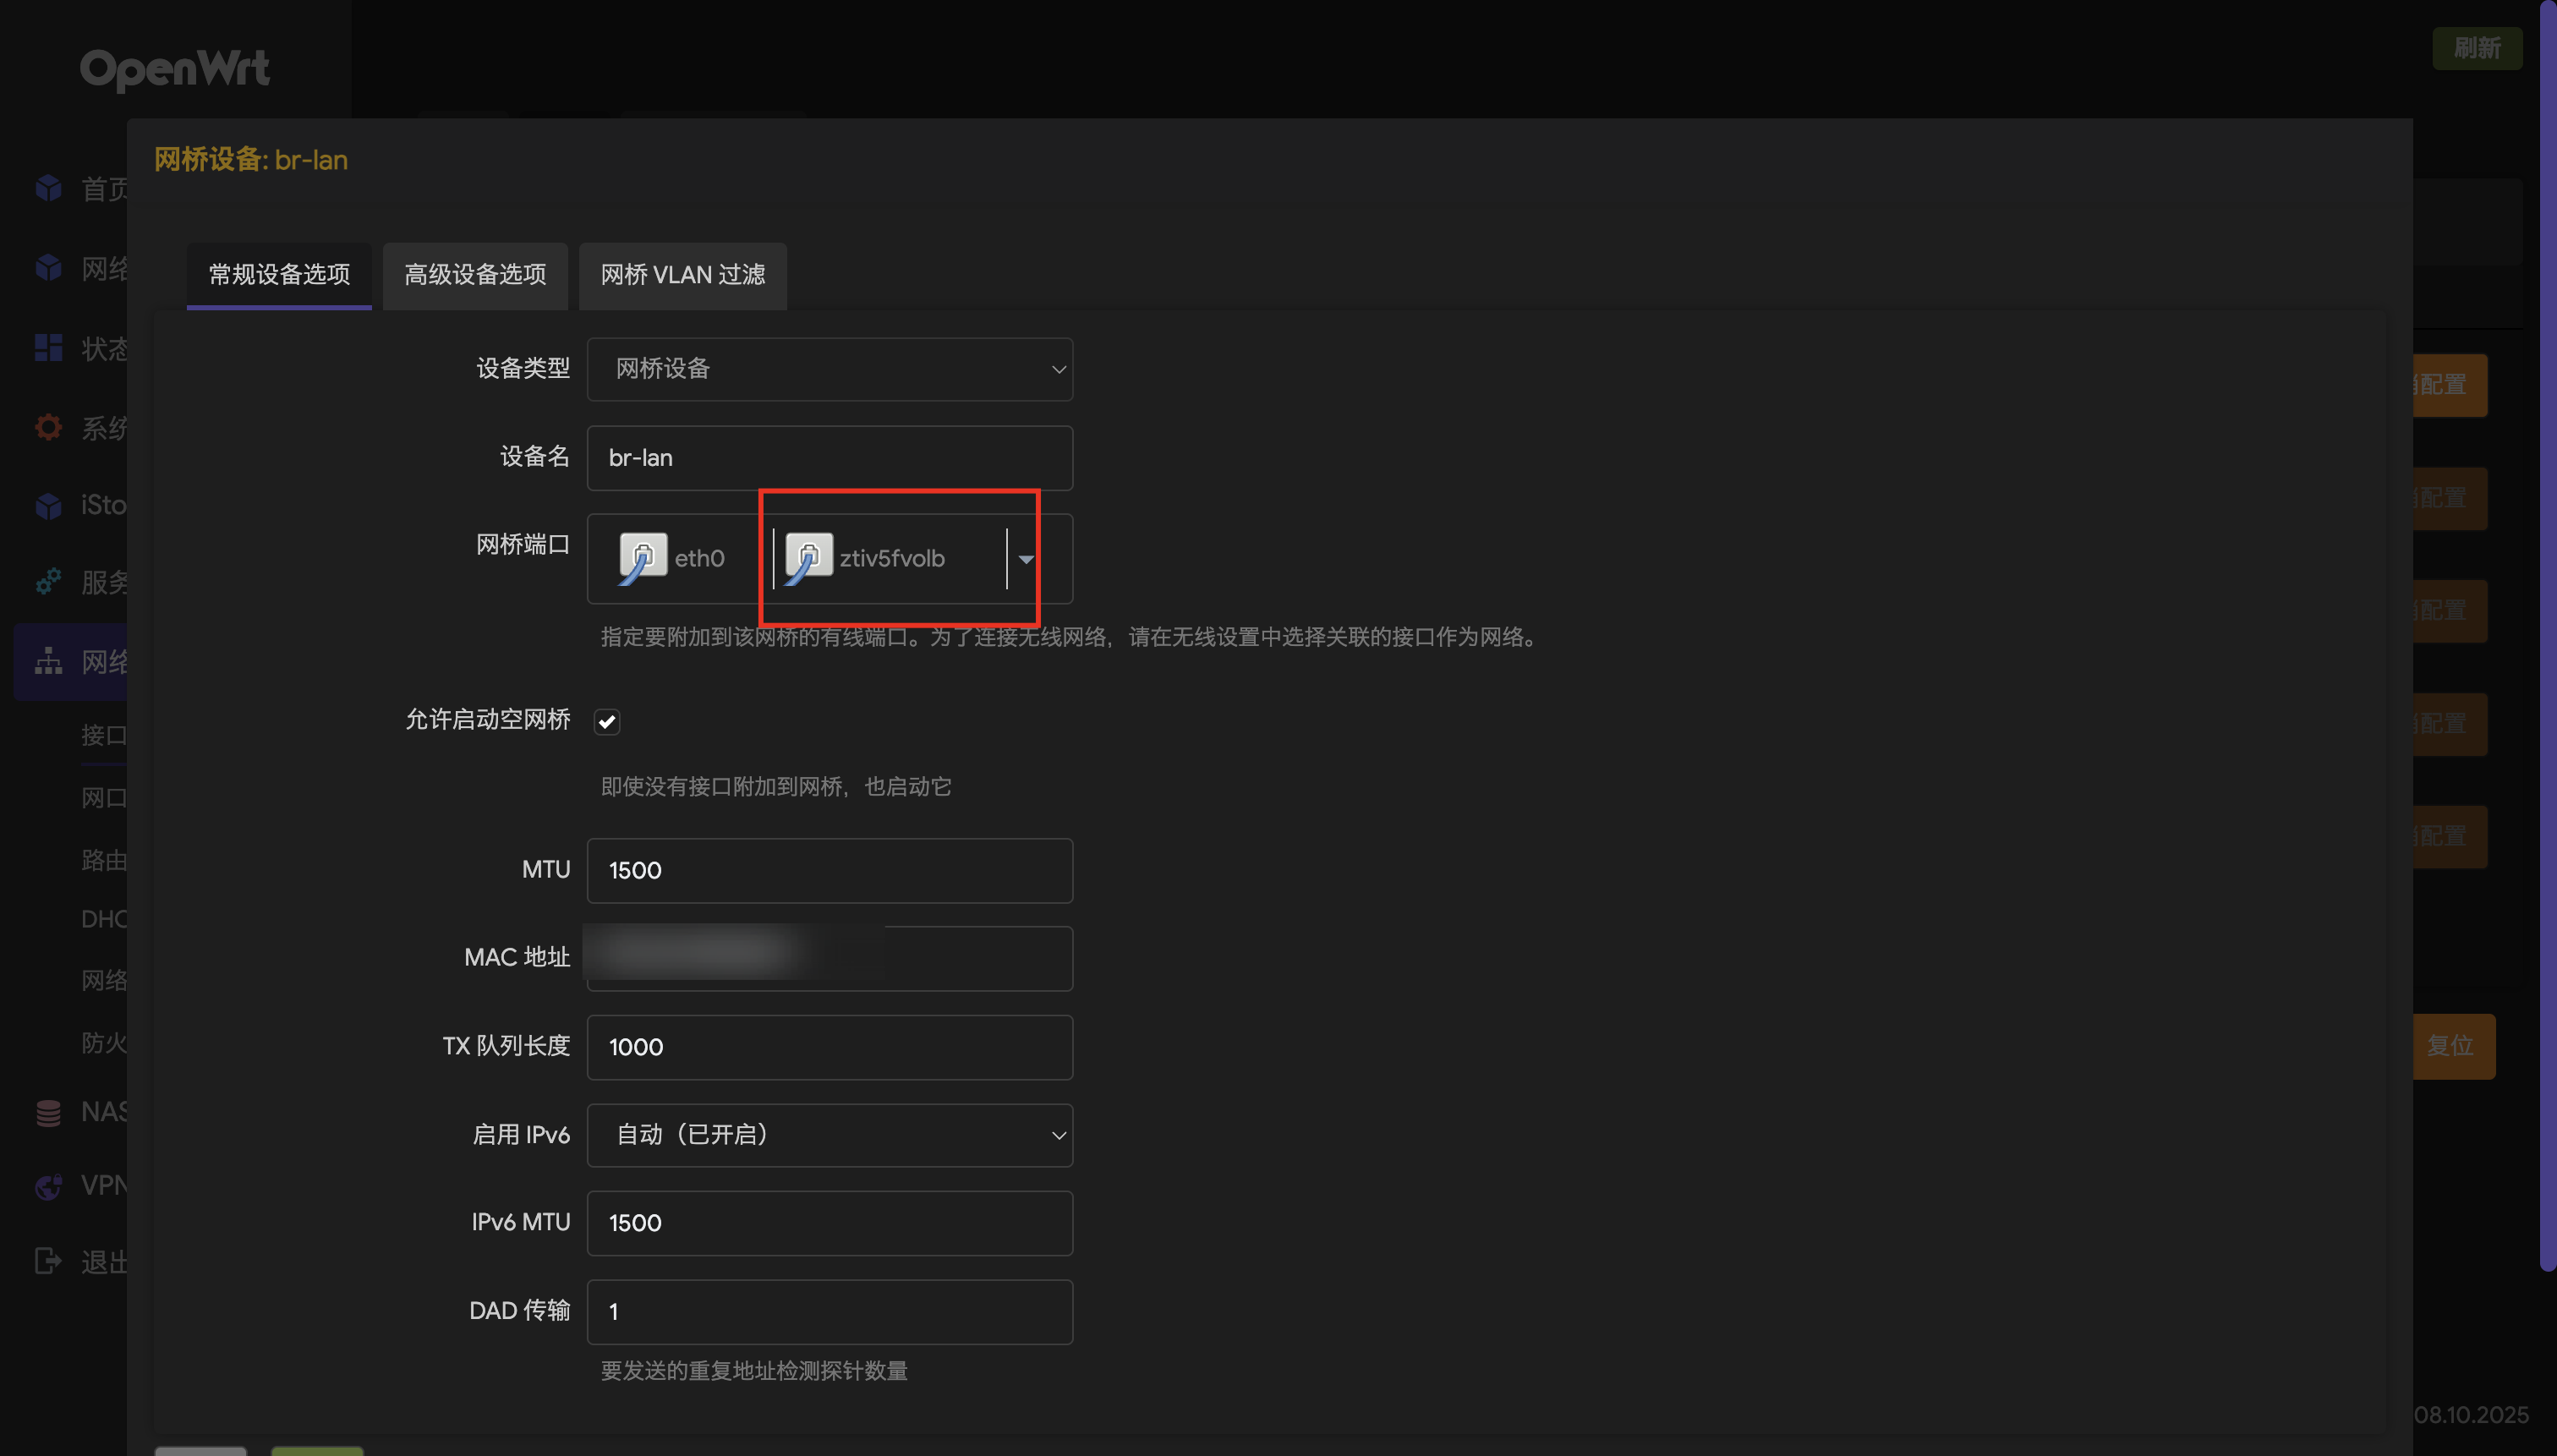The width and height of the screenshot is (2557, 1456).
Task: Click the status dashboard icon in sidebar
Action: [x=48, y=348]
